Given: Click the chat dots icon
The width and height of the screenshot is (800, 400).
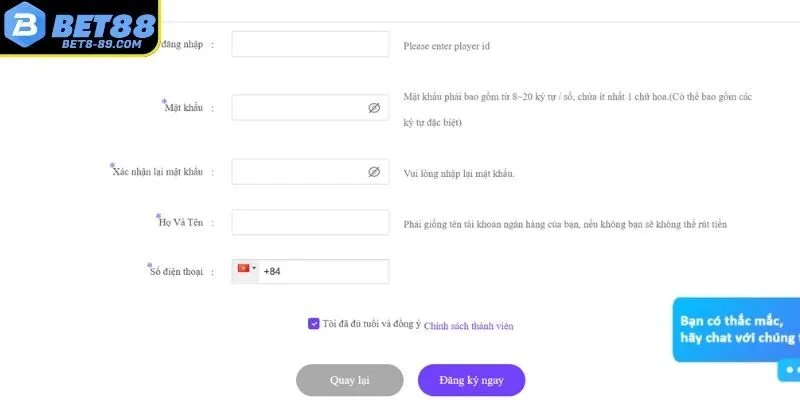Looking at the screenshot, I should click(x=790, y=370).
